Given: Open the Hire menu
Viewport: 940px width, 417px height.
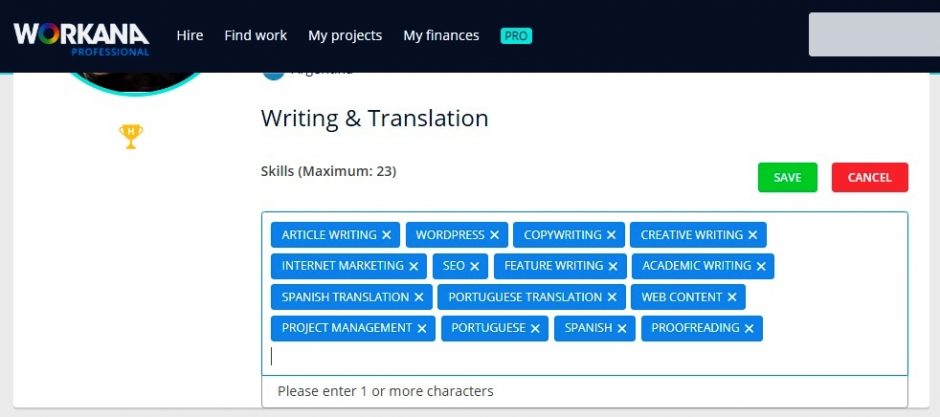Looking at the screenshot, I should point(189,36).
